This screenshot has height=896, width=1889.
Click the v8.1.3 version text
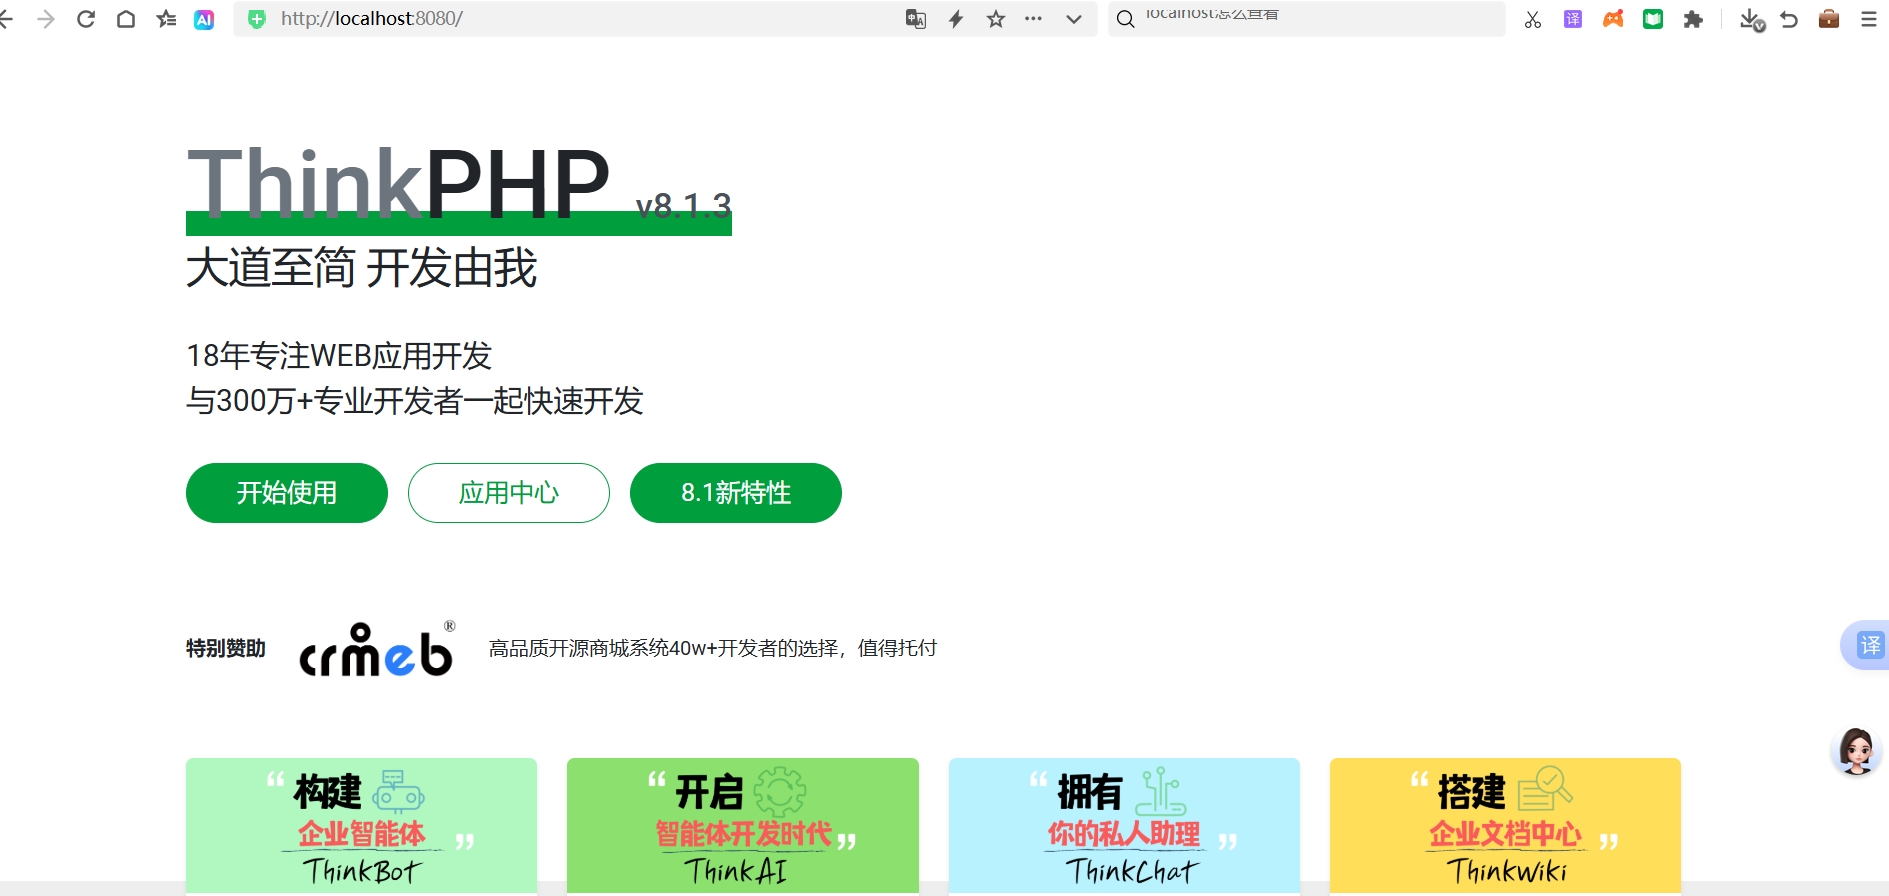point(684,206)
